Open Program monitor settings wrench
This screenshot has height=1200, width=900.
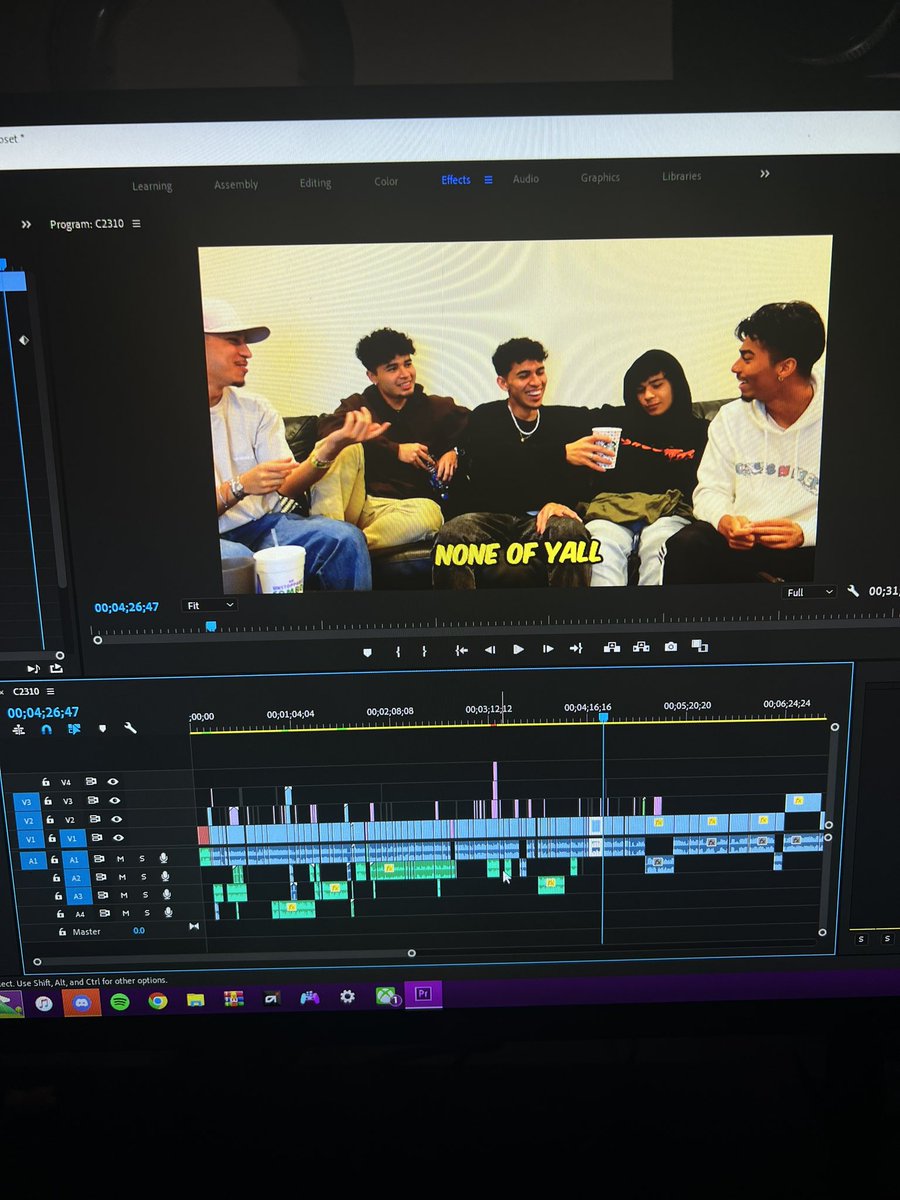pos(853,591)
